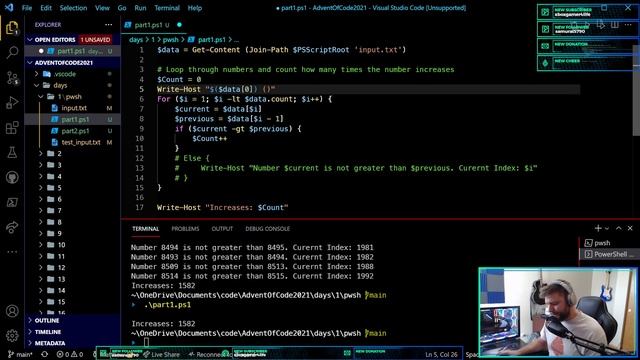The width and height of the screenshot is (640, 360).
Task: Collapse the days folder
Action: [x=73, y=85]
